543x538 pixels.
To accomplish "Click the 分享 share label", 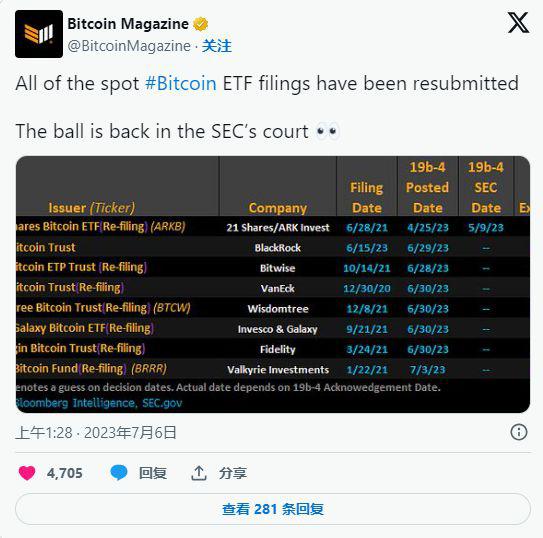I will click(x=233, y=473).
